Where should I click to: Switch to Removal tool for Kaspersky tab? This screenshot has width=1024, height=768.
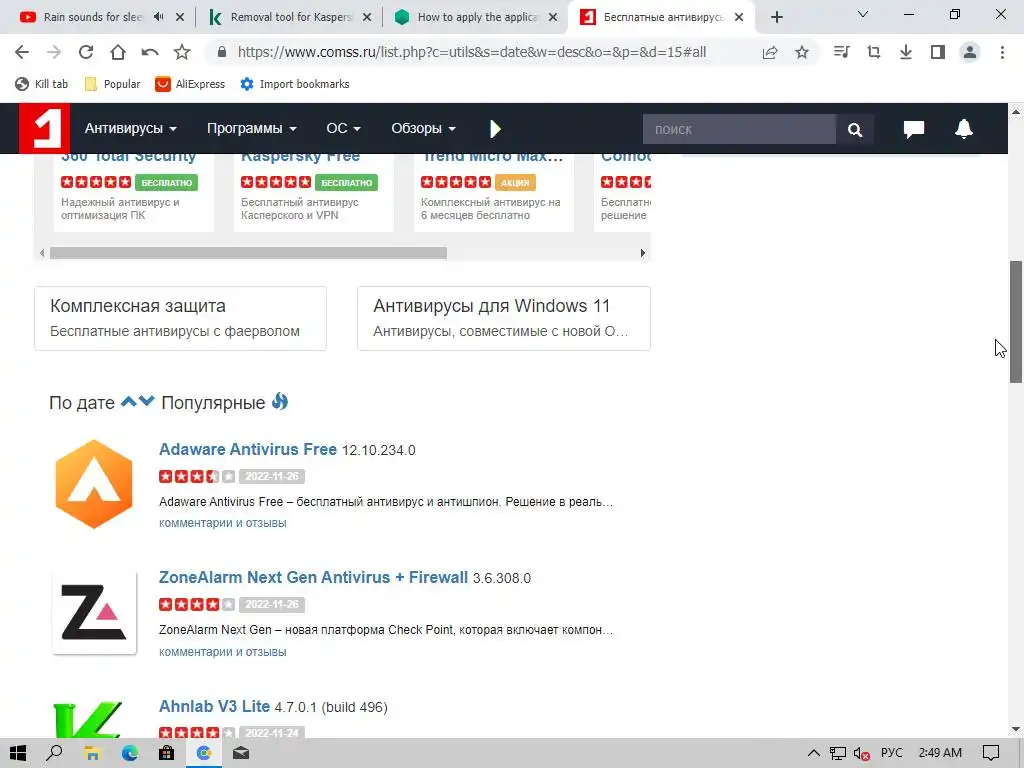pyautogui.click(x=290, y=17)
